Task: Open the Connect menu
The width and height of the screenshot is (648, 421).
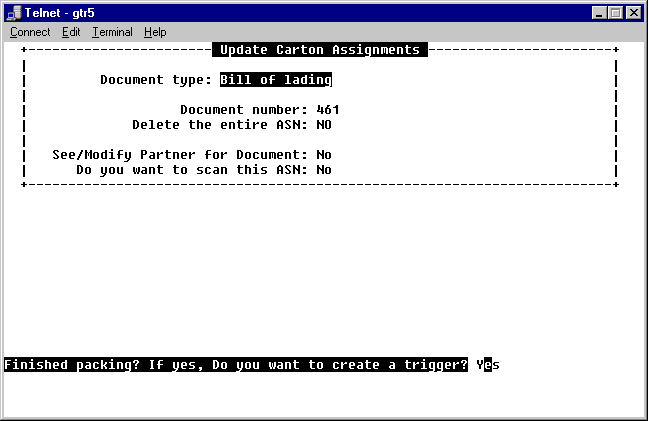Action: point(30,32)
